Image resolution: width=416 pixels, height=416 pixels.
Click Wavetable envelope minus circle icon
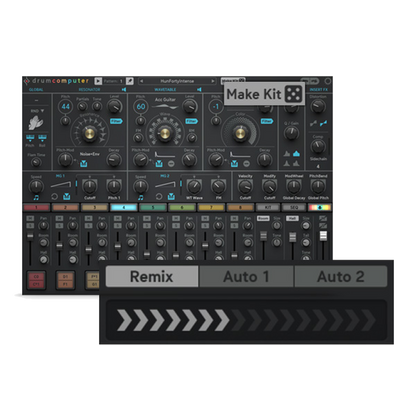pyautogui.click(x=171, y=163)
